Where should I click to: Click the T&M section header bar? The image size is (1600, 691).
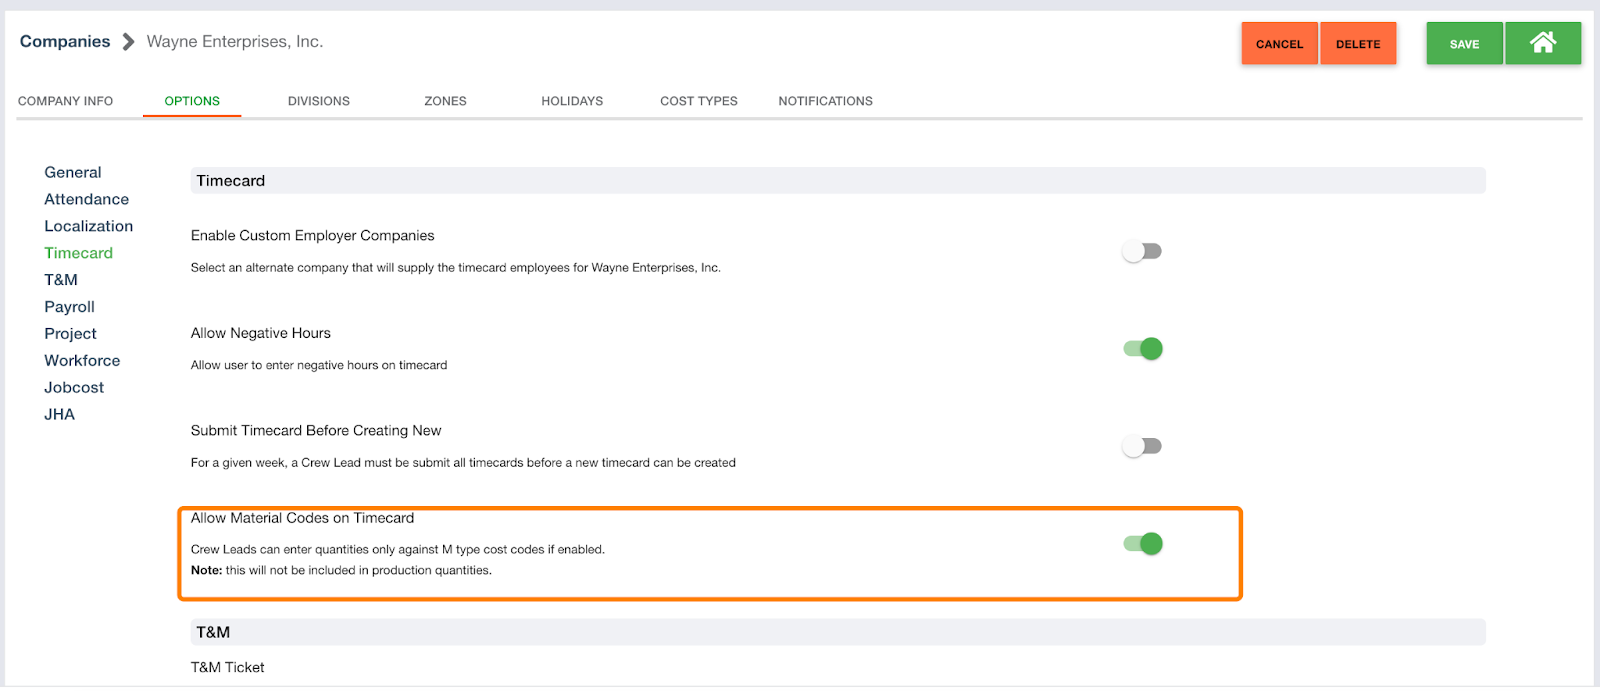point(838,632)
